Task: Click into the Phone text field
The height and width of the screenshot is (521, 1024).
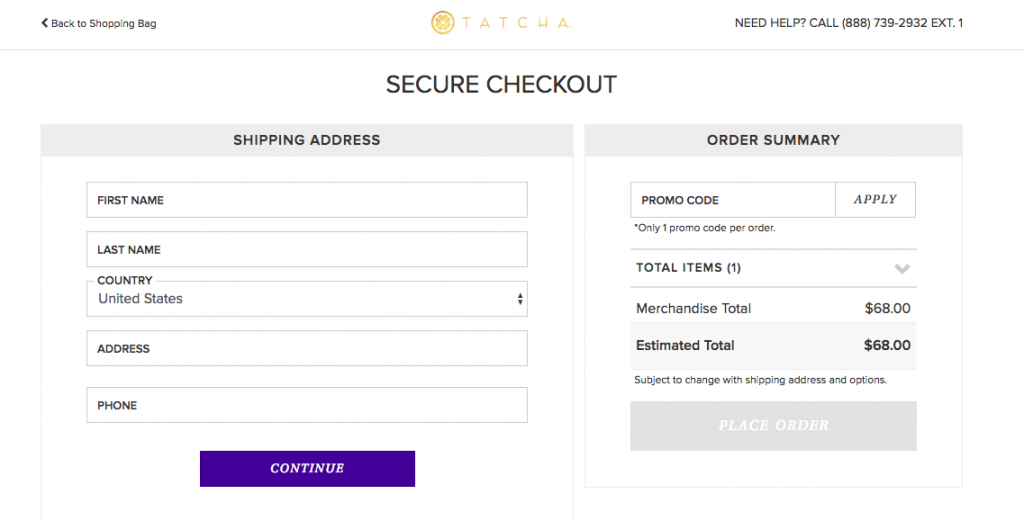Action: (306, 405)
